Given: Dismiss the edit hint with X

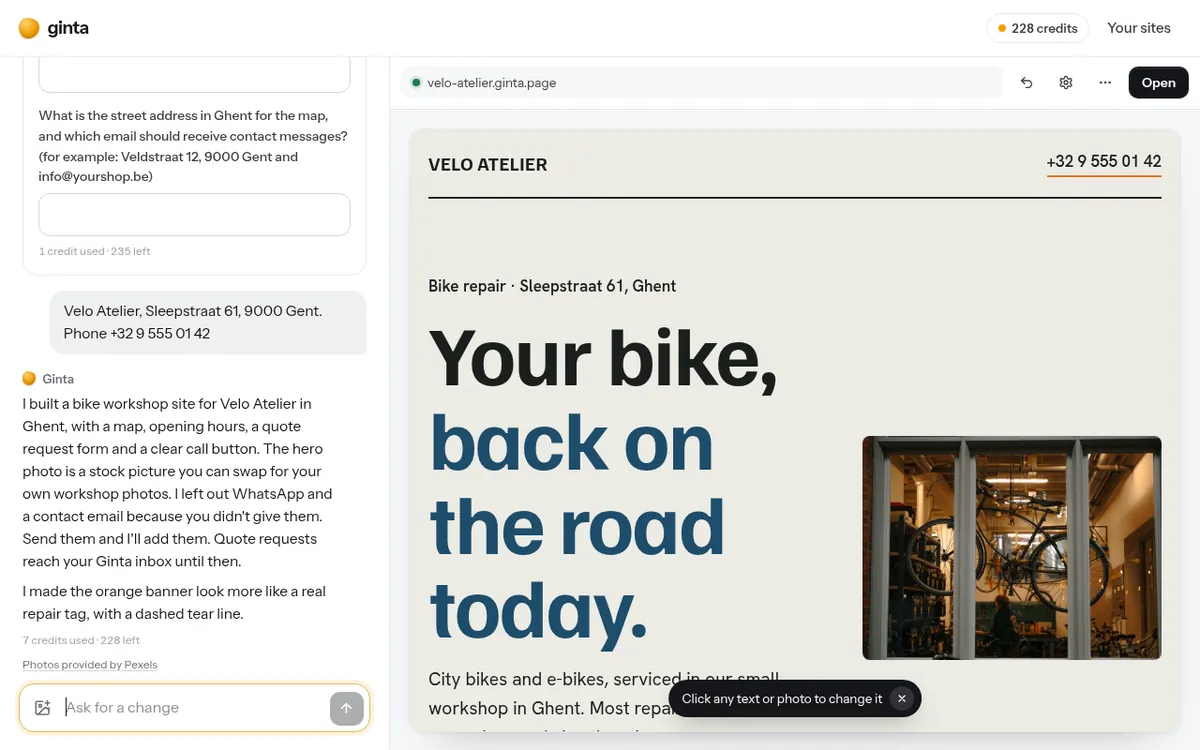Looking at the screenshot, I should (902, 699).
